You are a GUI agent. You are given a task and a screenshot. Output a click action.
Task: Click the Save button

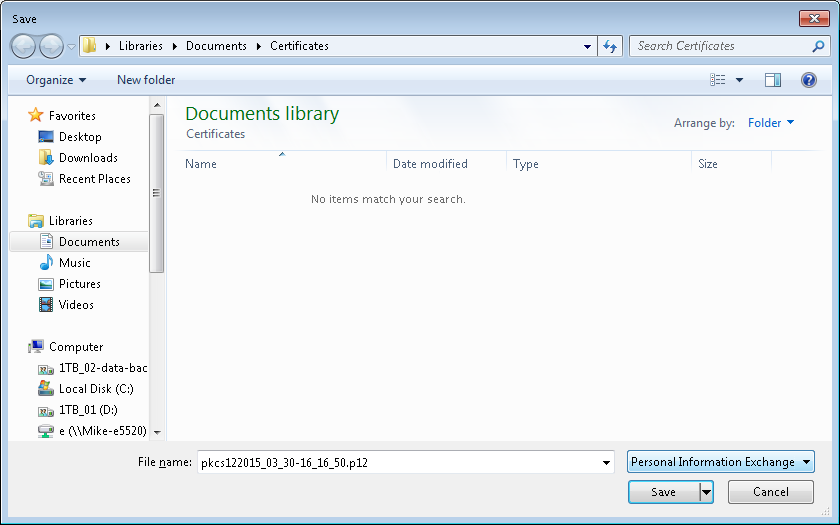click(x=663, y=492)
